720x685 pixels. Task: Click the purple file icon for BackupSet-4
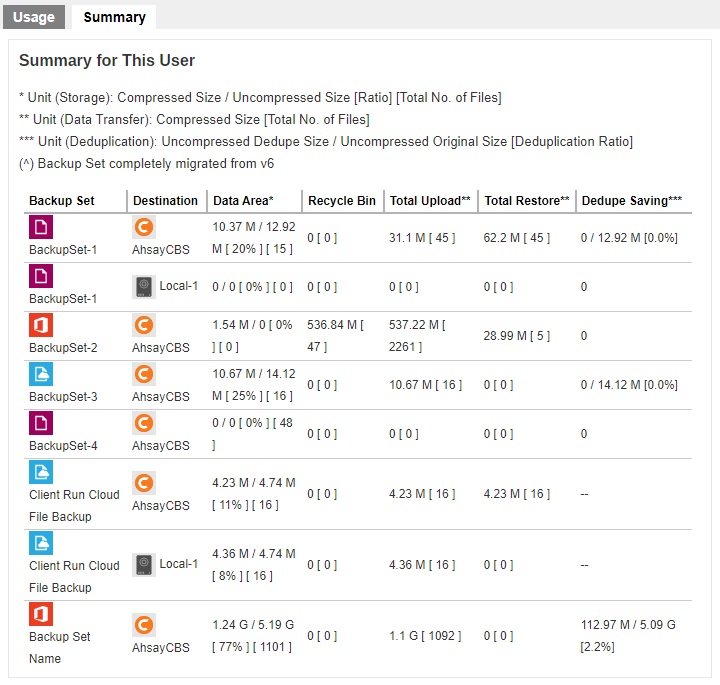pyautogui.click(x=41, y=423)
